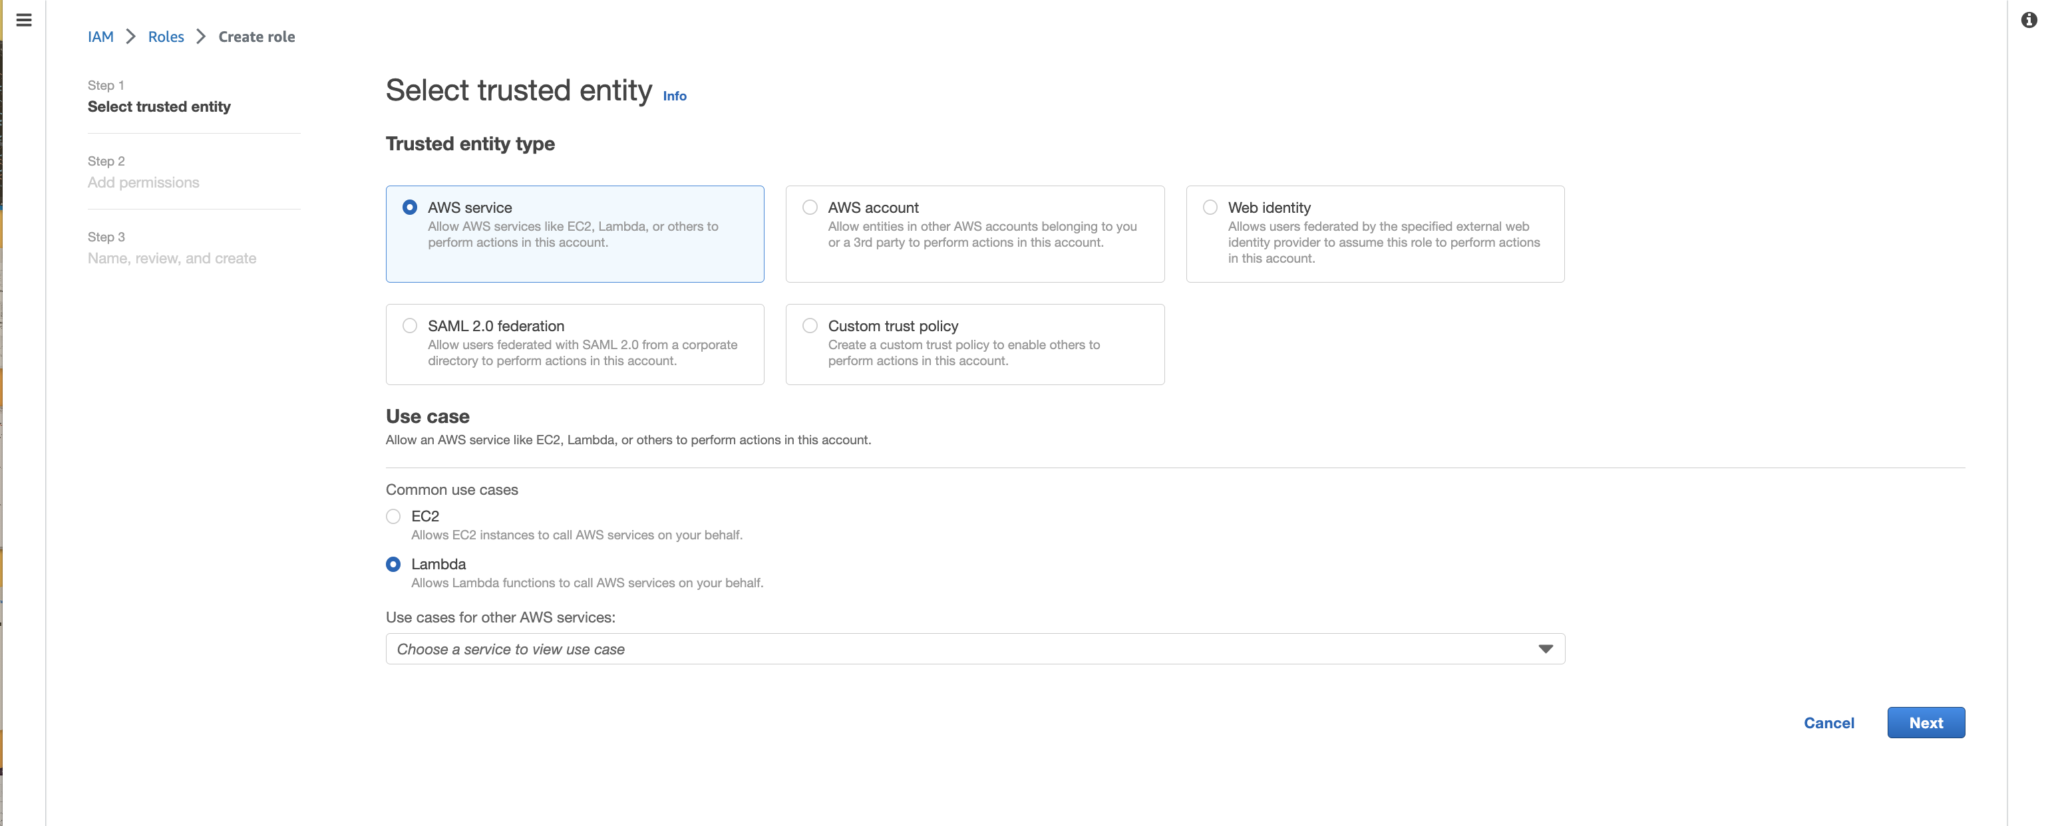Navigate to Roles via the breadcrumb
Screen dimensions: 2048x826
point(166,36)
